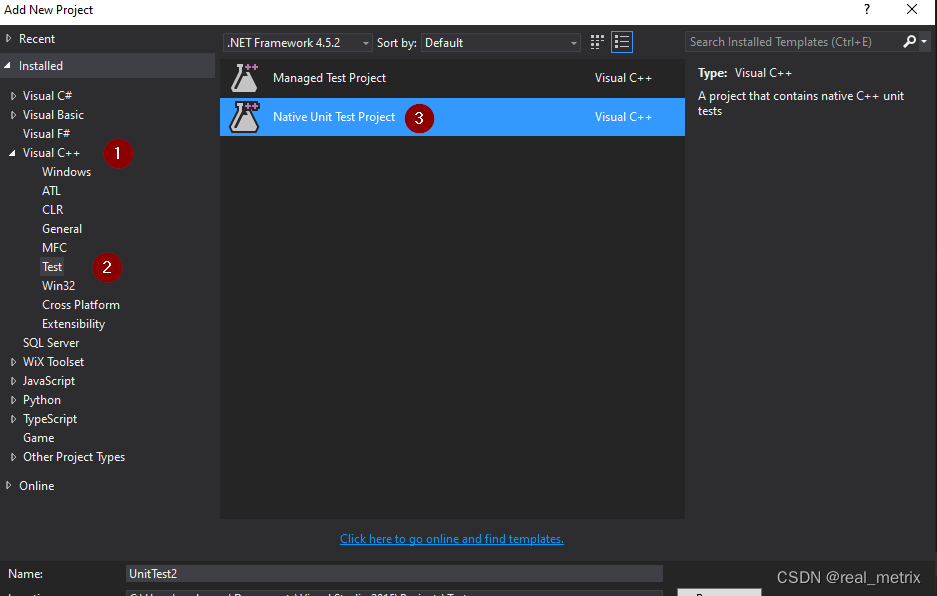937x596 pixels.
Task: Expand the TypeScript node
Action: point(13,419)
